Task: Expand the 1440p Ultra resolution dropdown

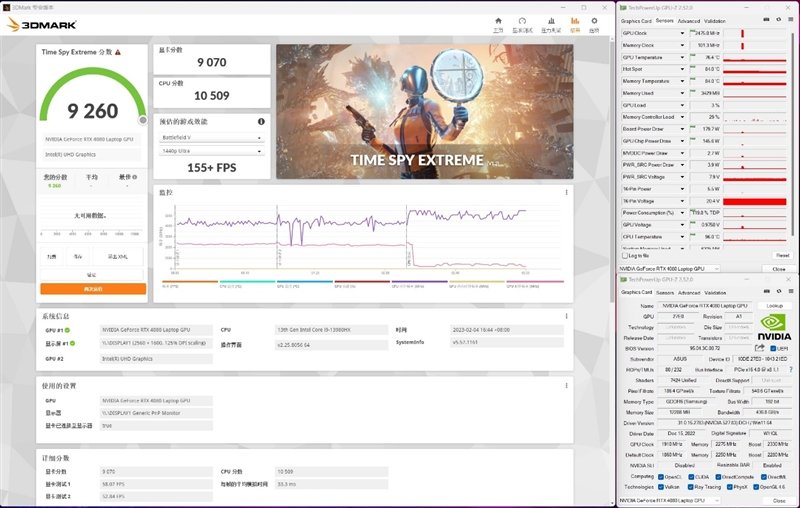Action: 211,151
